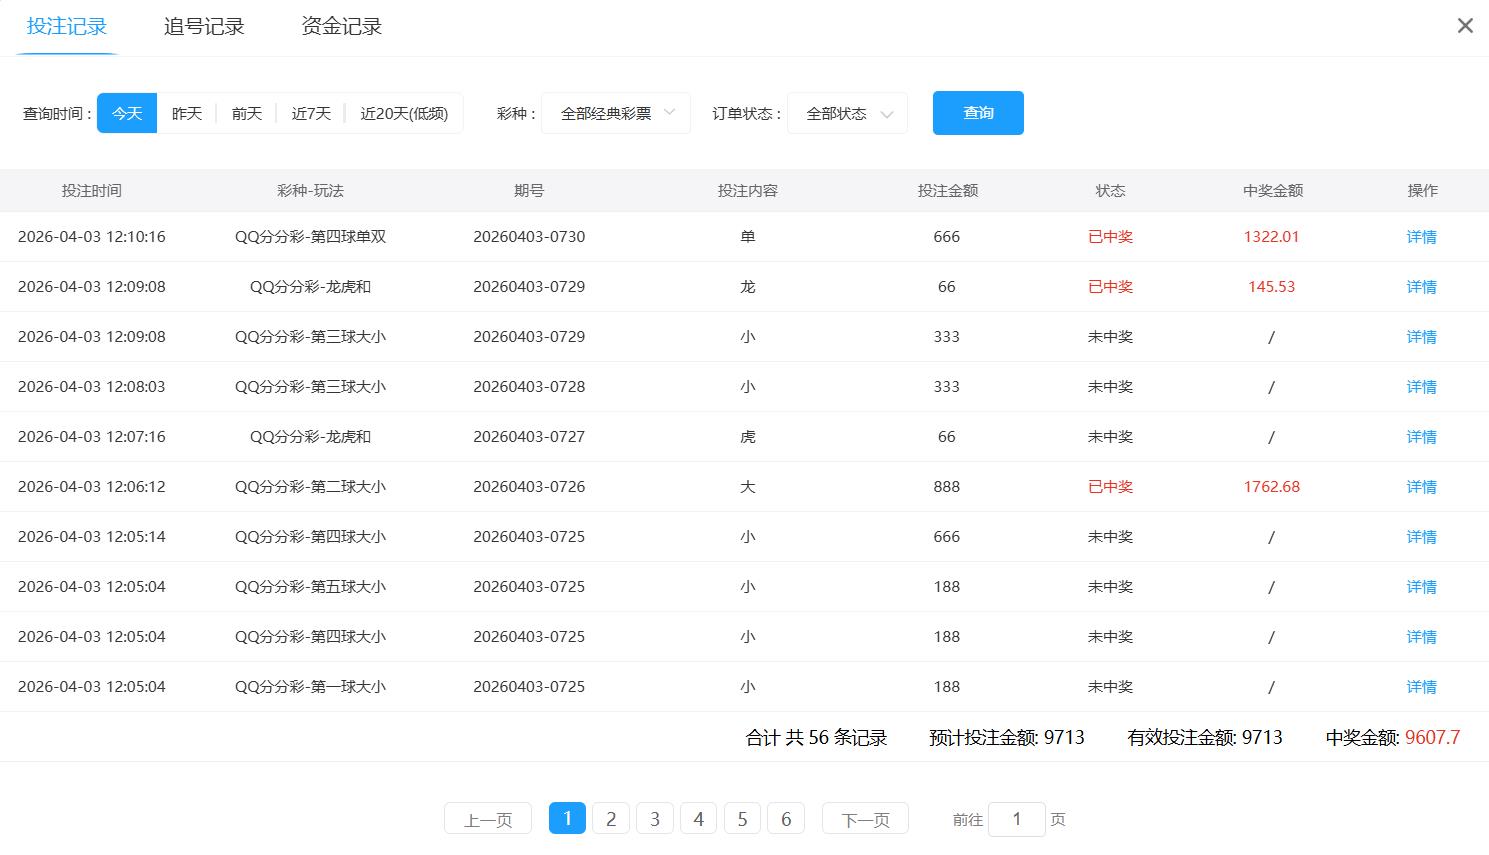
Task: 选择昨天作为查询时间
Action: pos(187,113)
